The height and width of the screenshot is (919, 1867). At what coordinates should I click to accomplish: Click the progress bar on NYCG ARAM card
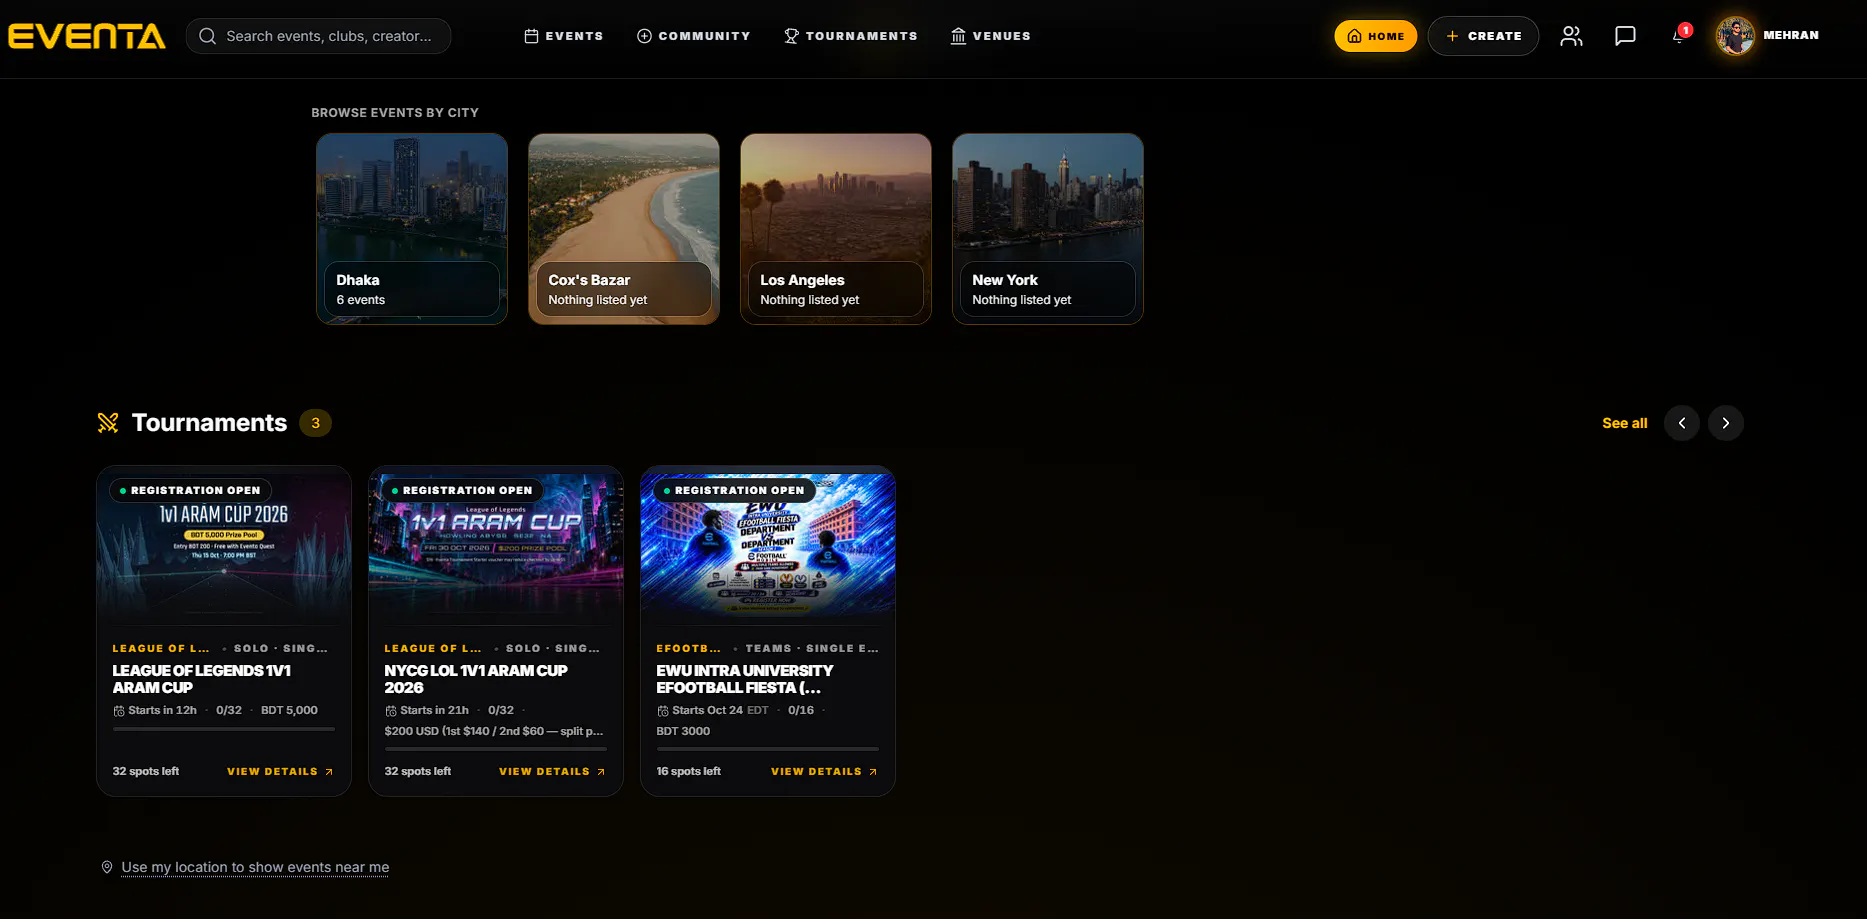[x=496, y=748]
